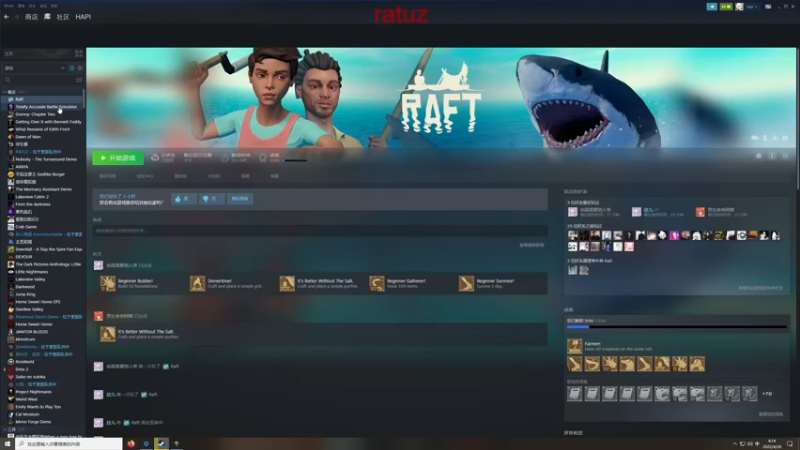Screen dimensions: 800x450
Task: Open Beginner Builder achievement icon
Action: [108, 283]
